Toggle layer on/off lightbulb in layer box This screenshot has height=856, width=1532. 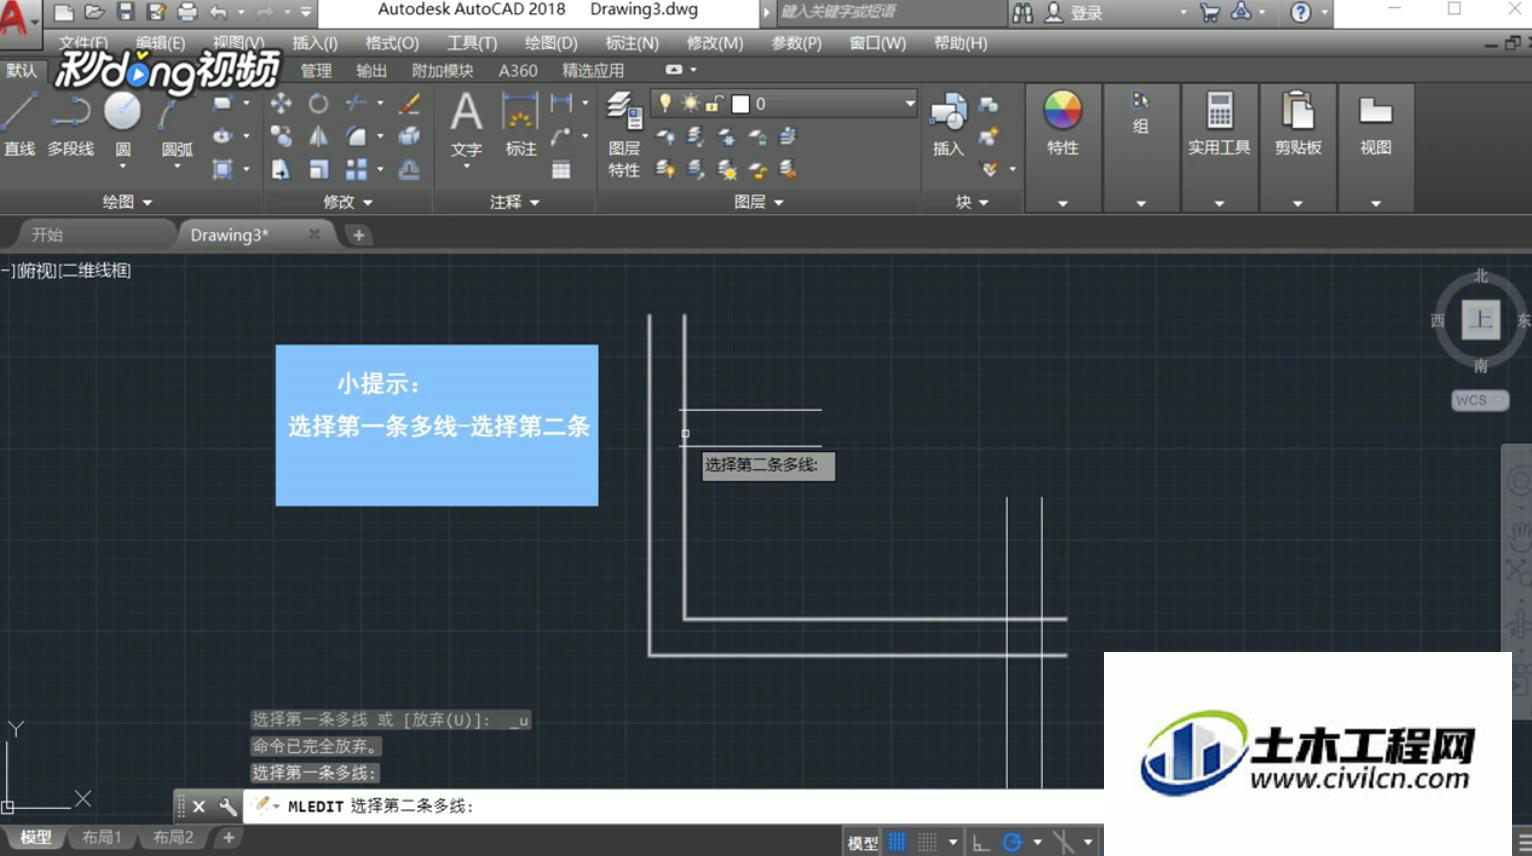665,103
